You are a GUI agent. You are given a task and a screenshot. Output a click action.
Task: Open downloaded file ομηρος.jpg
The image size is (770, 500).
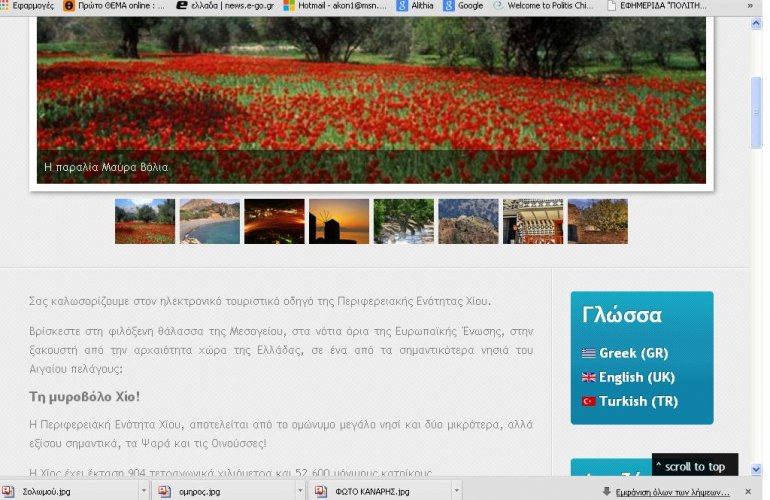[223, 491]
